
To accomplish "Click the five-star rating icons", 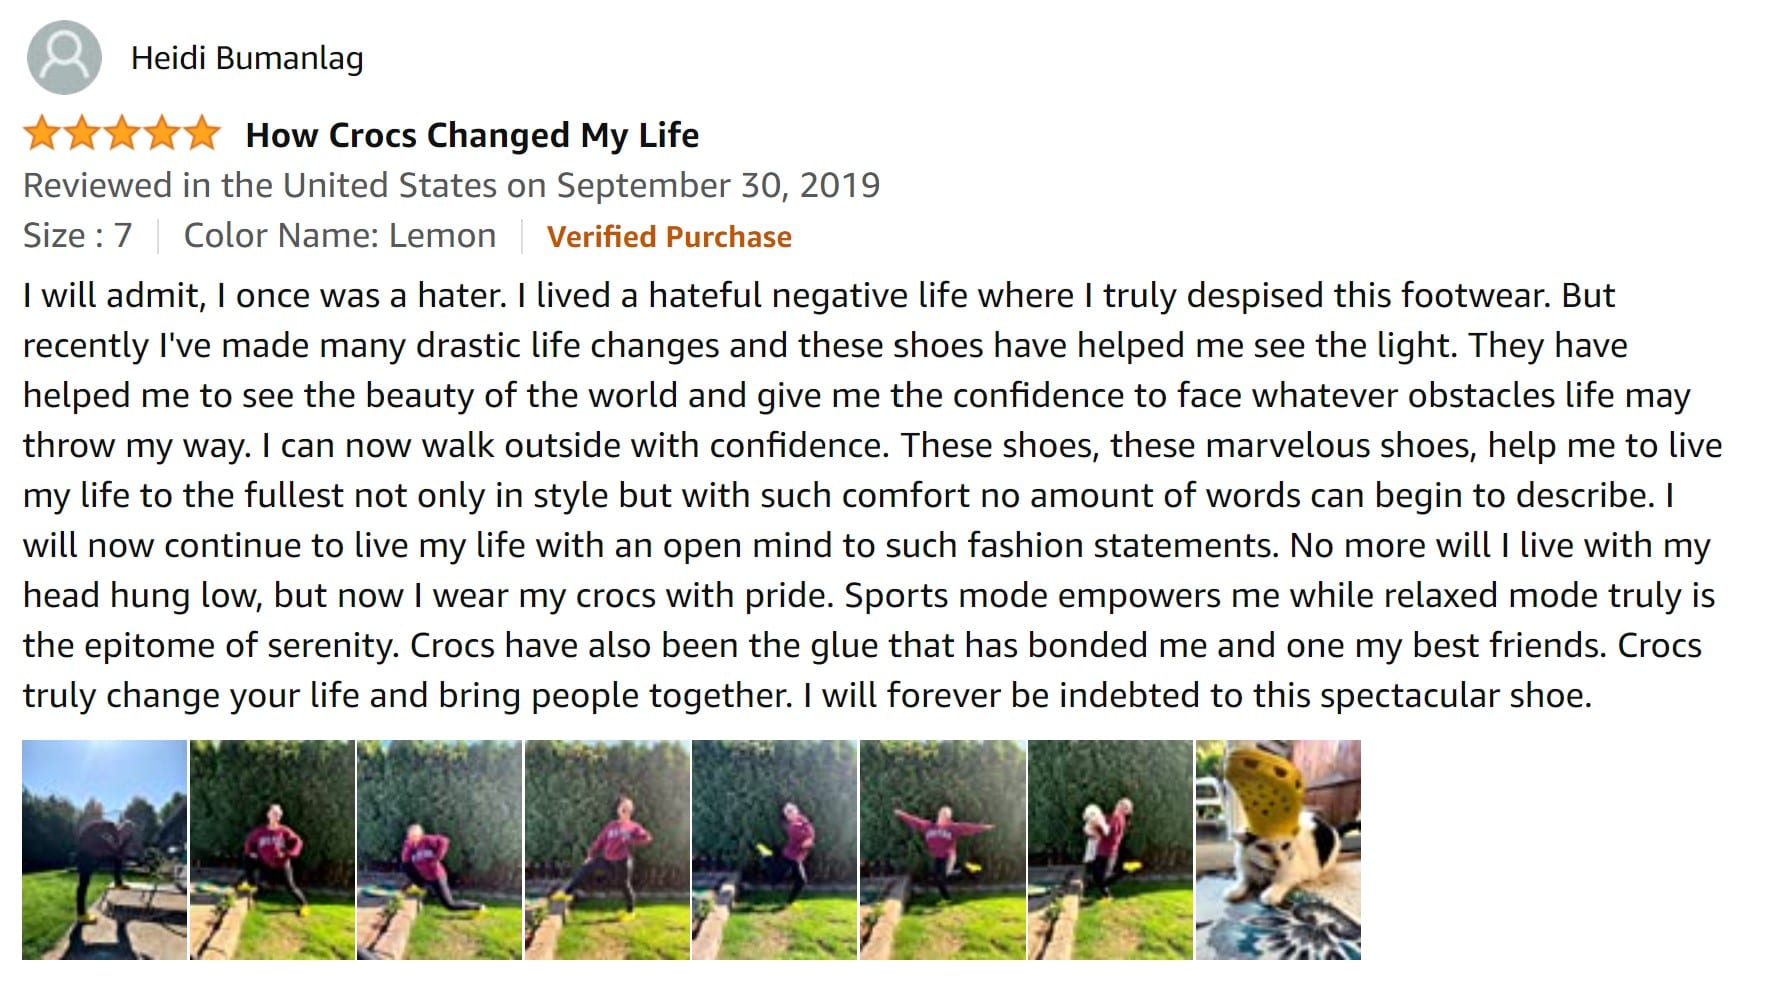I will coord(122,133).
